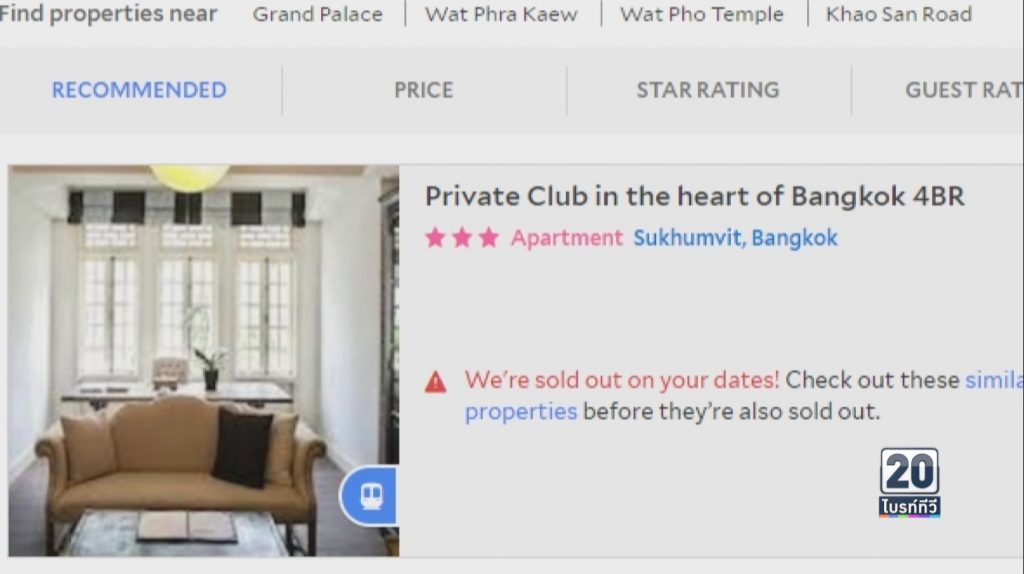Click the red warning triangle icon
1024x574 pixels.
tap(436, 382)
